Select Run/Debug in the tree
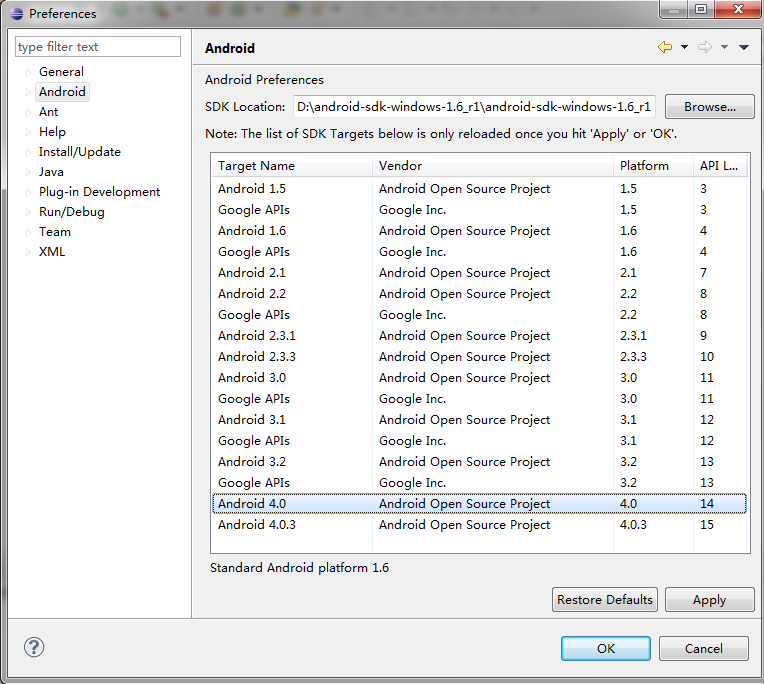 point(72,211)
